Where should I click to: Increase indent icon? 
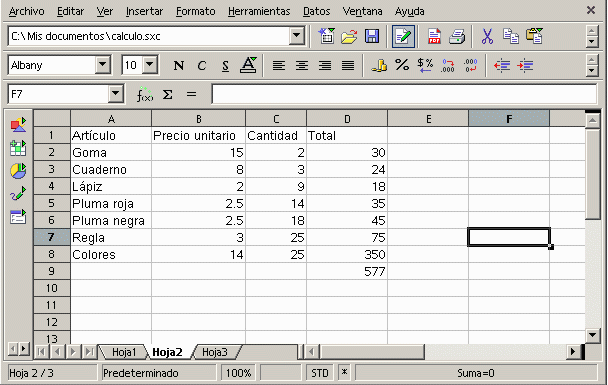coord(525,65)
